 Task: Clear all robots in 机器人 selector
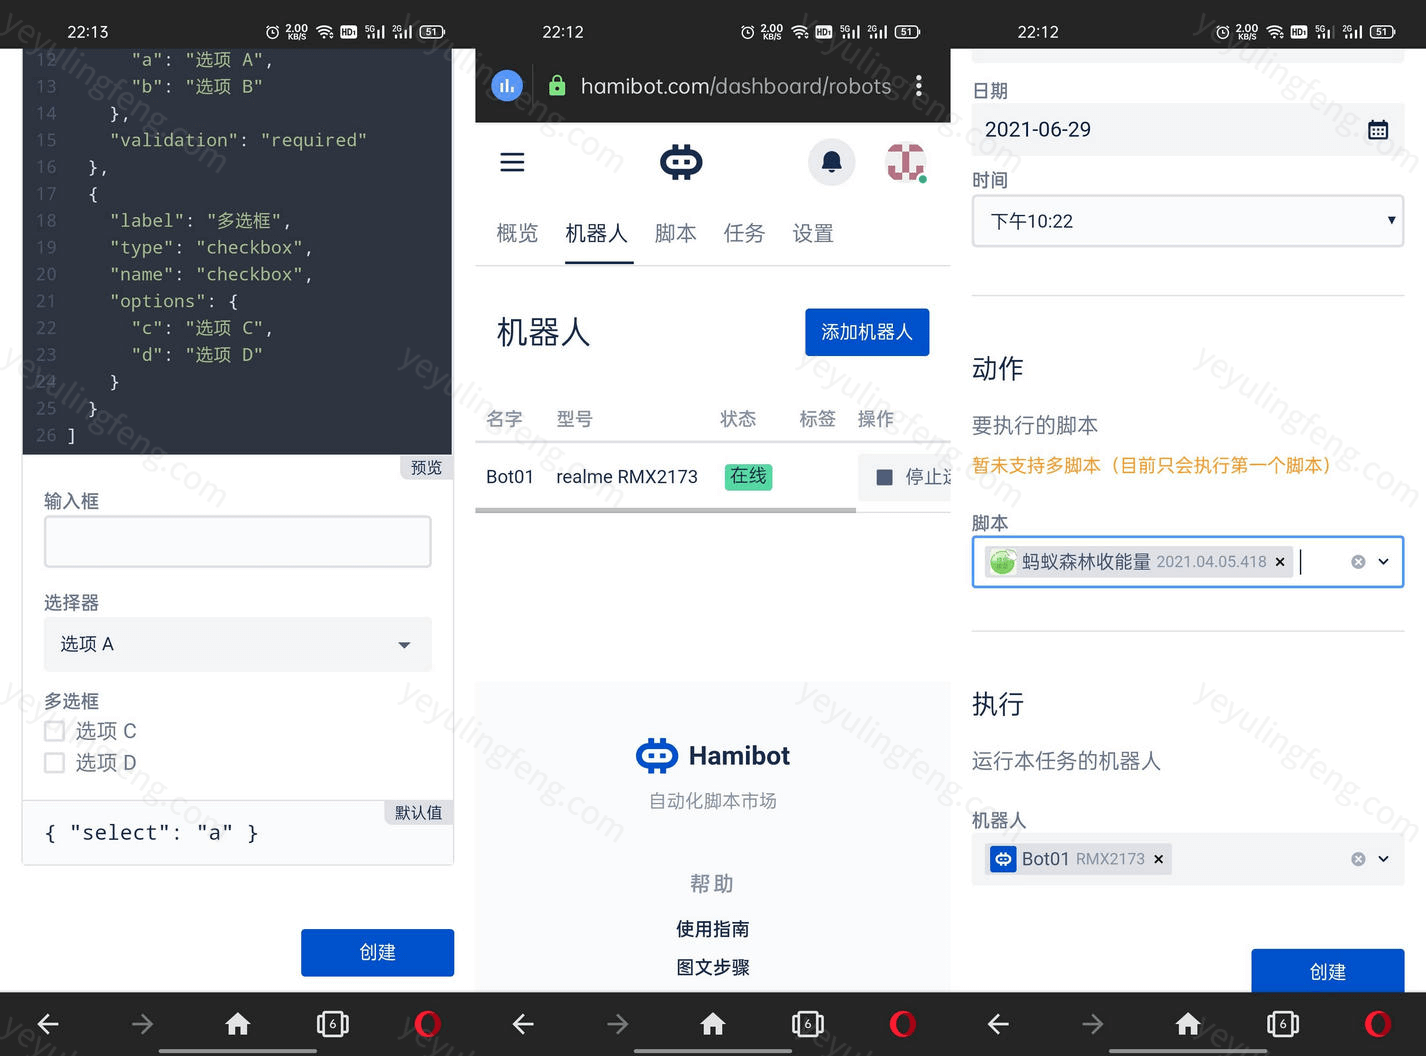[1358, 859]
